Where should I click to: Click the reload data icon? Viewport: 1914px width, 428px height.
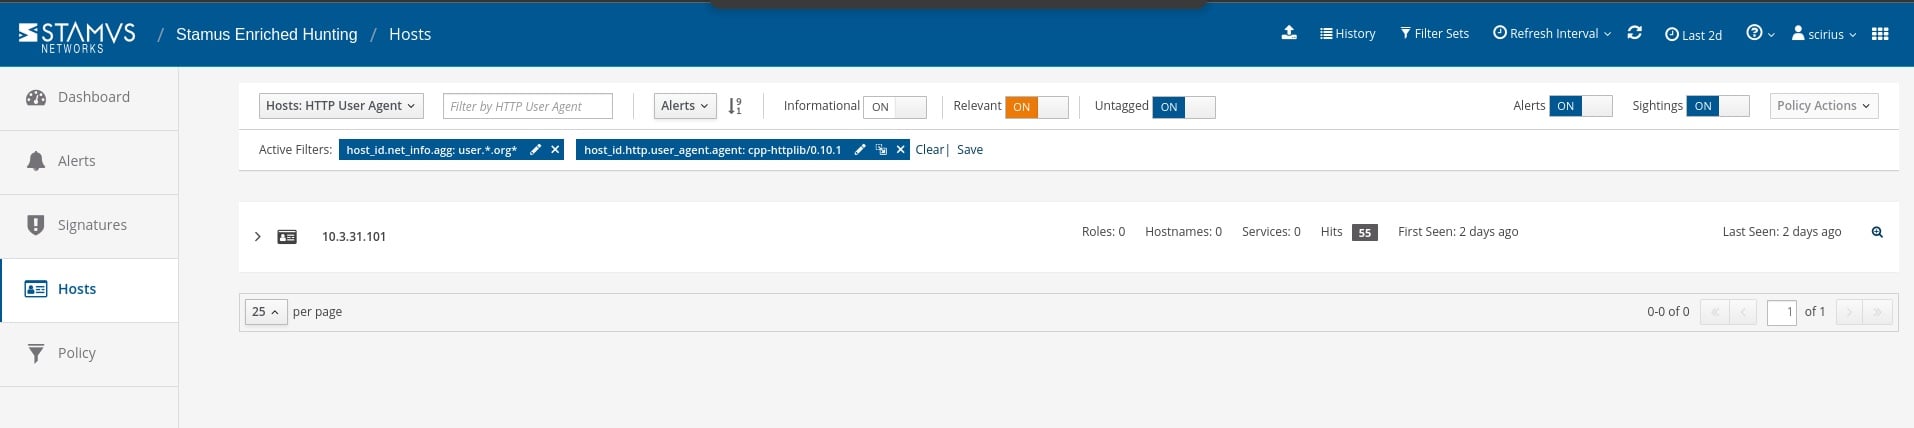tap(1634, 33)
